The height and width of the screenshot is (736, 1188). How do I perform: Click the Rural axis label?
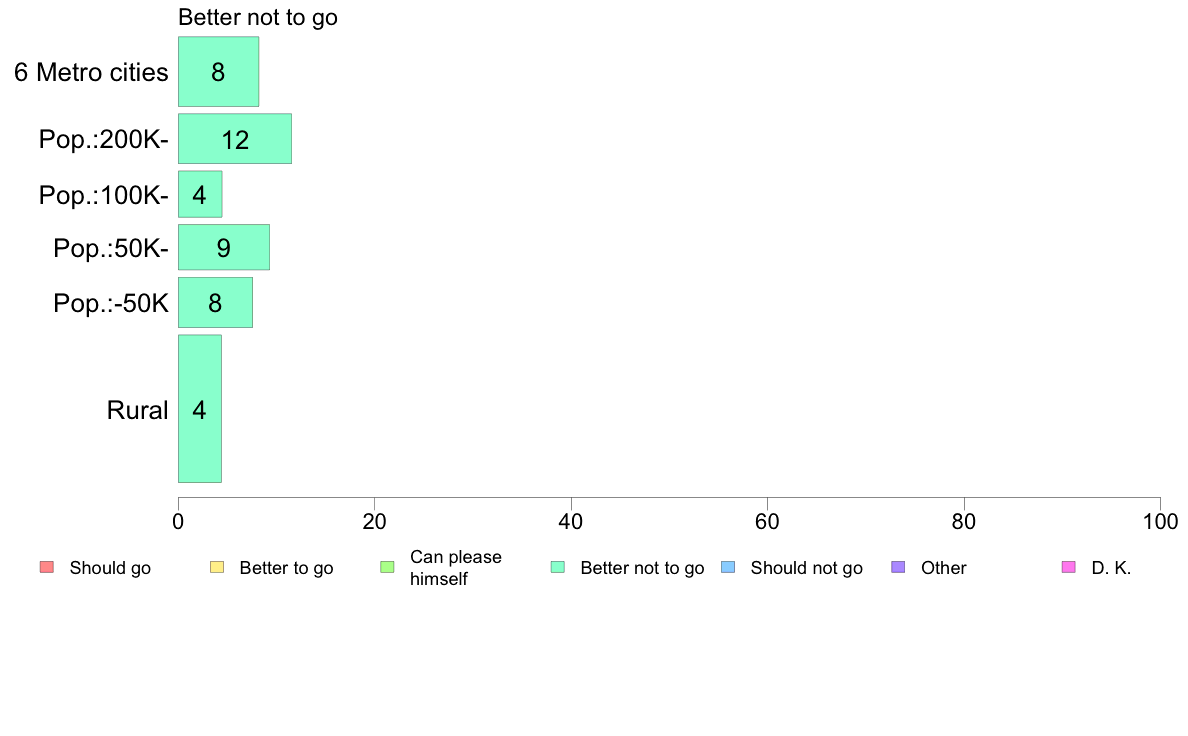[137, 410]
